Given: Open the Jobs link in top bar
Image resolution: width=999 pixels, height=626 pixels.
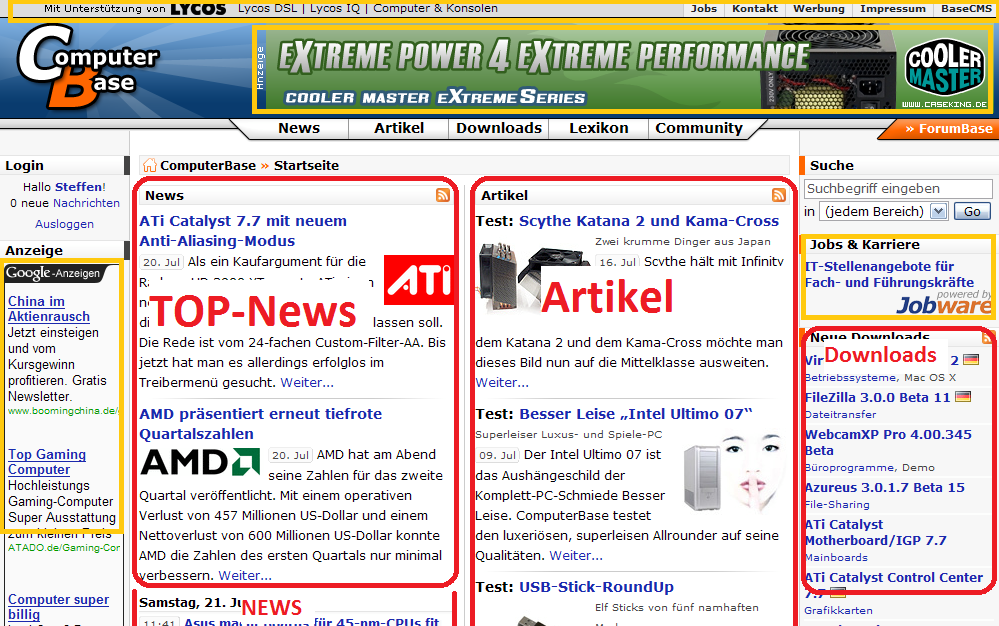Looking at the screenshot, I should pyautogui.click(x=704, y=9).
